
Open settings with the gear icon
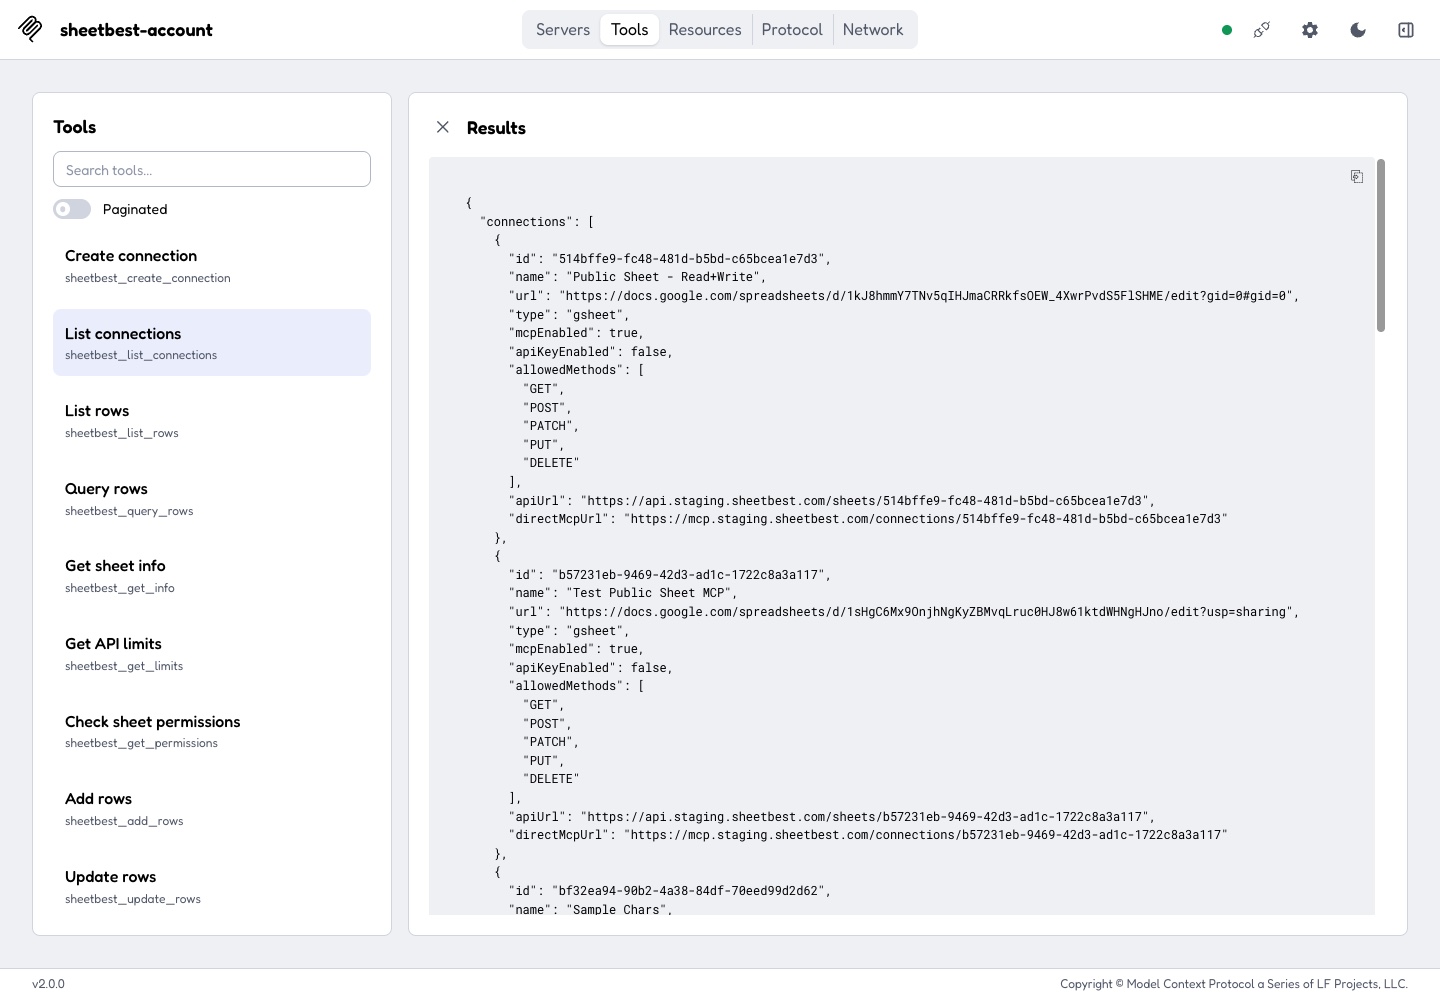tap(1310, 30)
